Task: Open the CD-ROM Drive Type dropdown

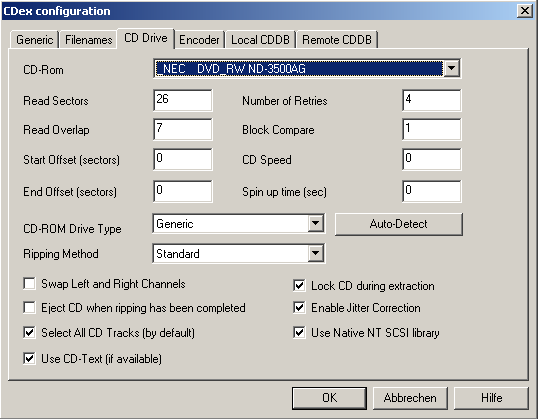Action: pos(316,224)
